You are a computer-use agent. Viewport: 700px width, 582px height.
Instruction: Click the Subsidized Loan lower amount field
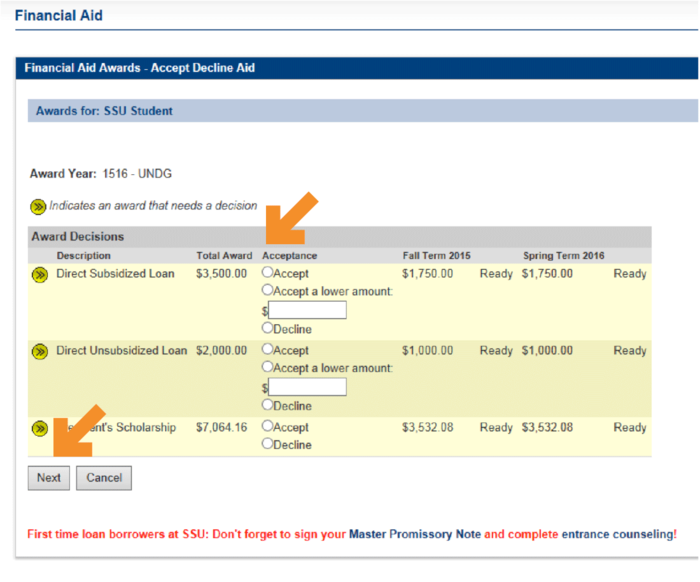[x=307, y=310]
